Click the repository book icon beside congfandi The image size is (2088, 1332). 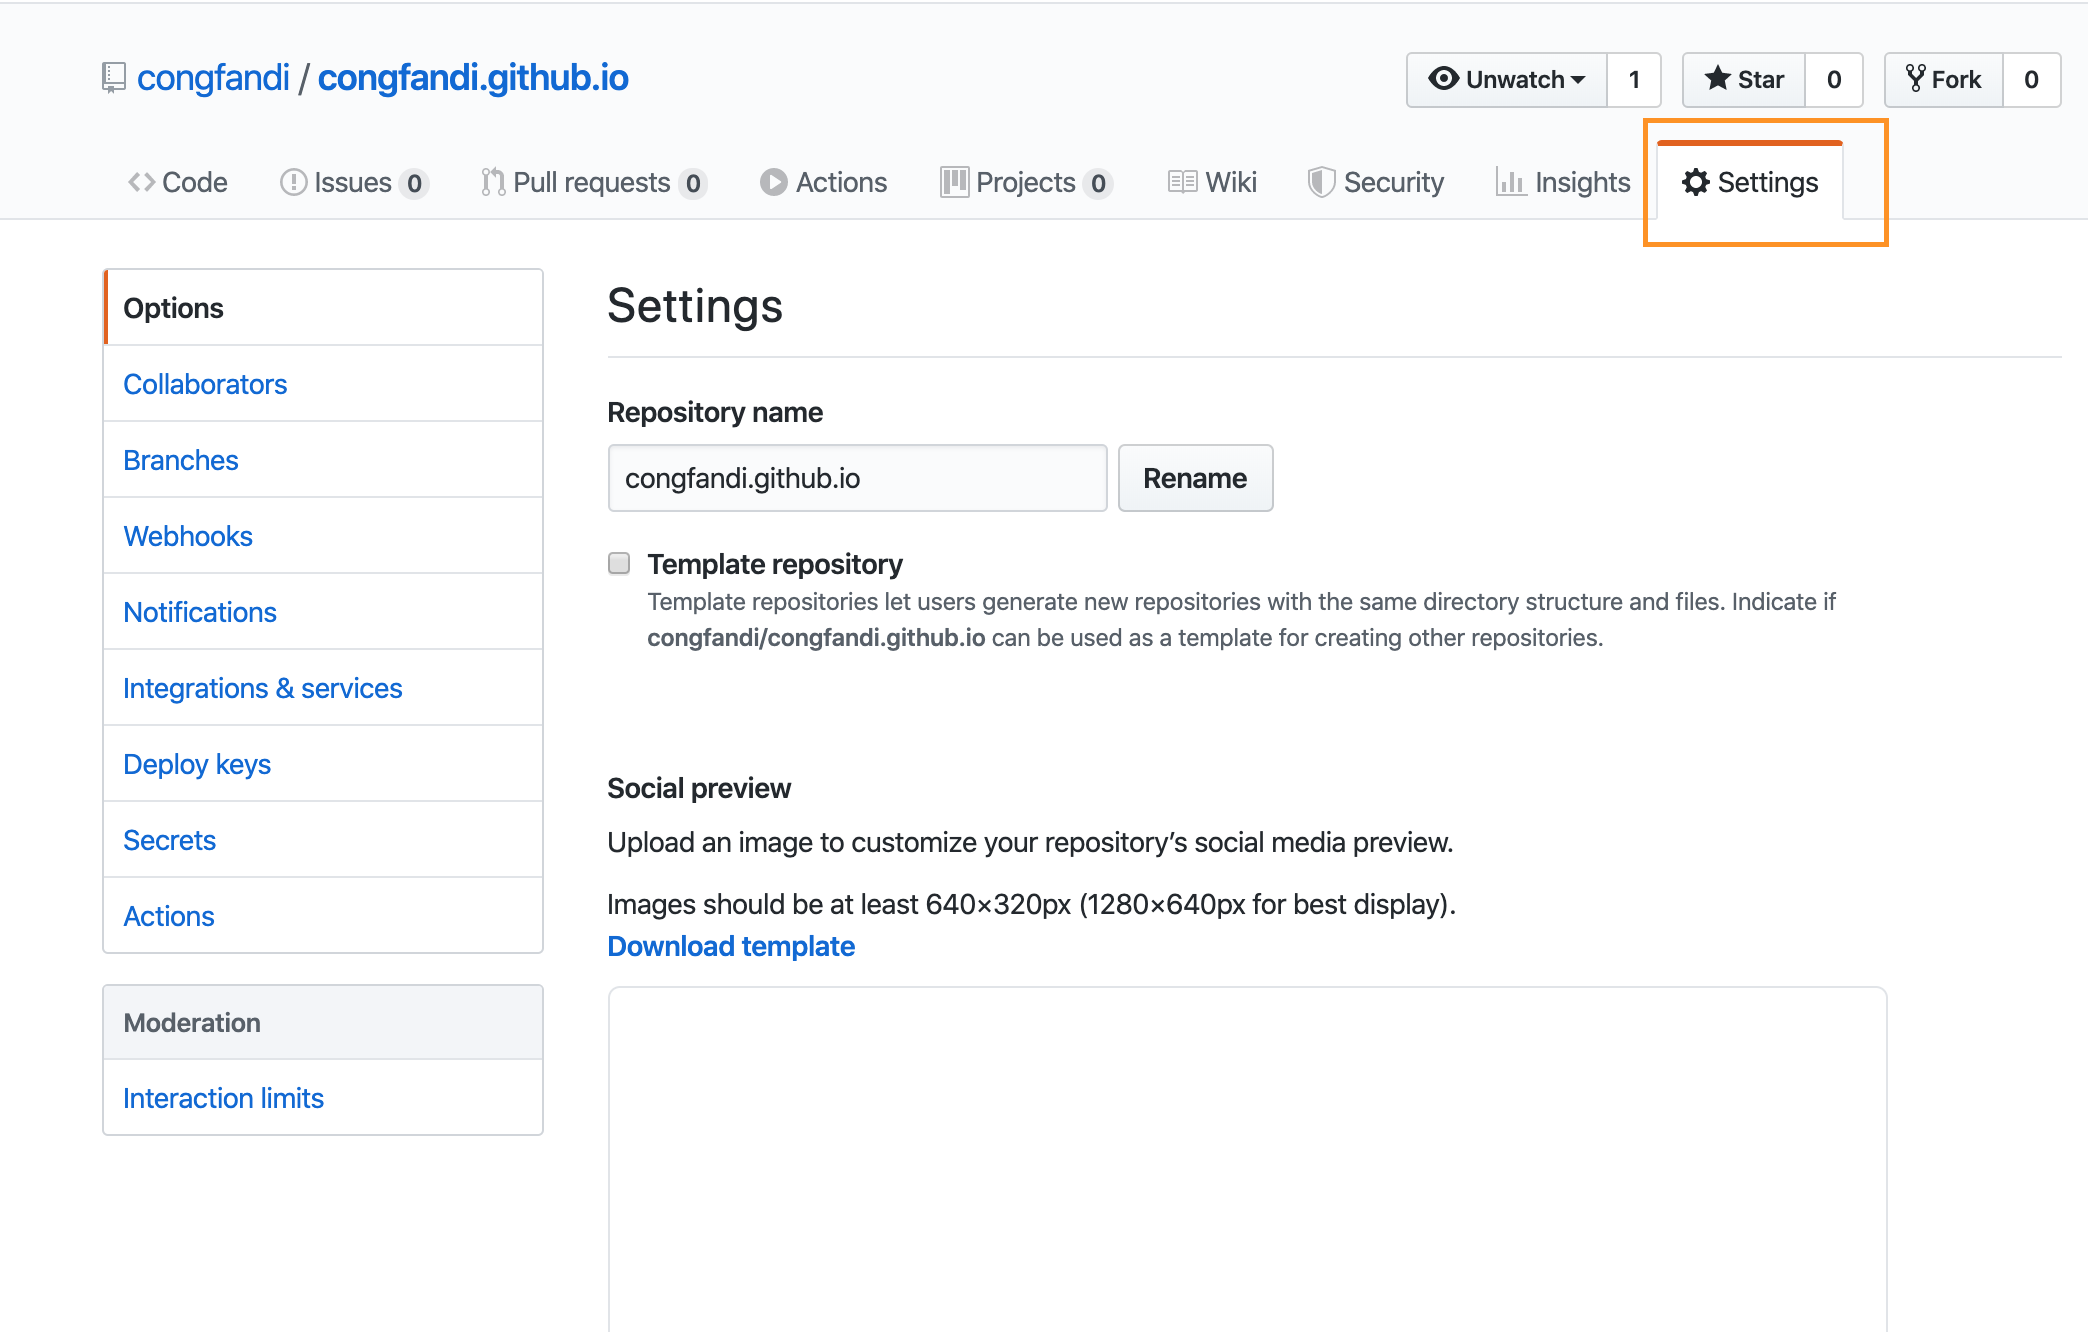tap(114, 78)
